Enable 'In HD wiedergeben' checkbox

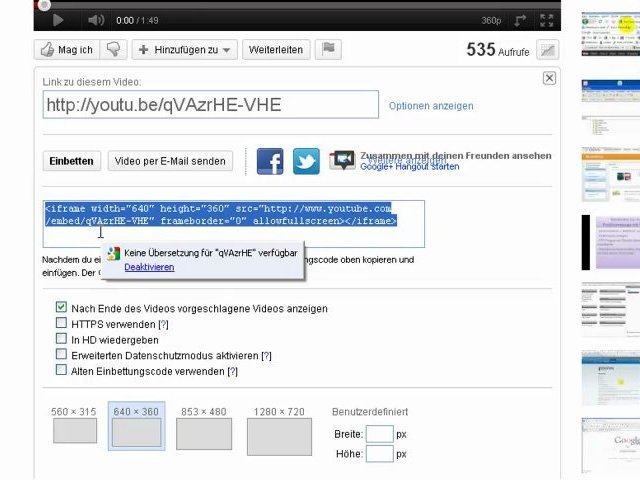click(x=62, y=339)
